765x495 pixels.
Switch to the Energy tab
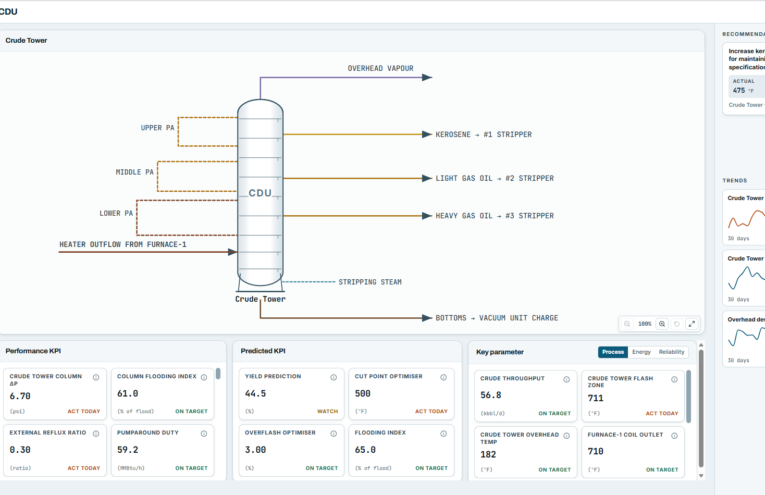pos(642,352)
